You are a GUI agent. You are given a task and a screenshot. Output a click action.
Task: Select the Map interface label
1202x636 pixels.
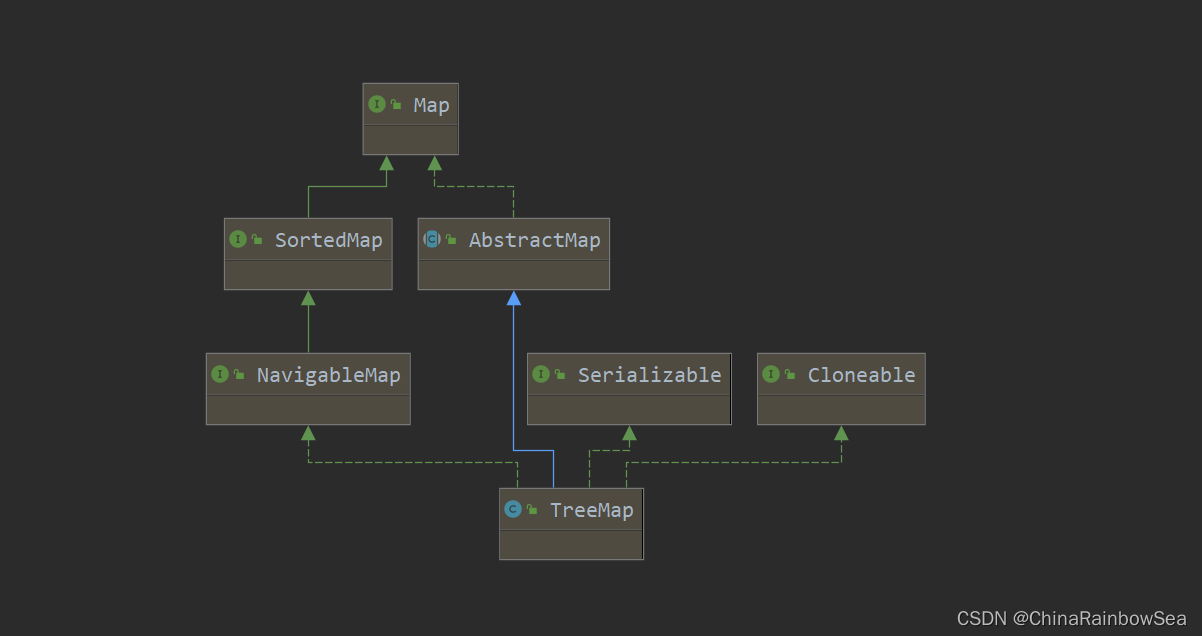(x=431, y=105)
